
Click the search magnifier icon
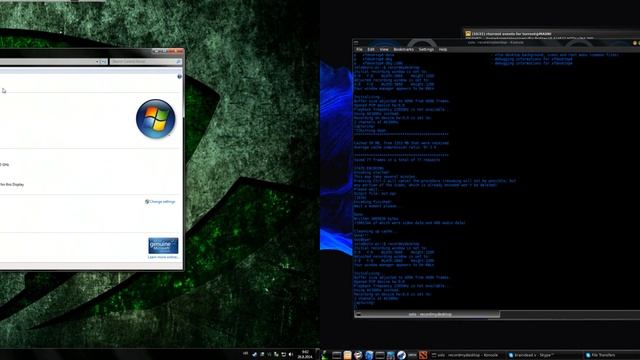[x=178, y=62]
